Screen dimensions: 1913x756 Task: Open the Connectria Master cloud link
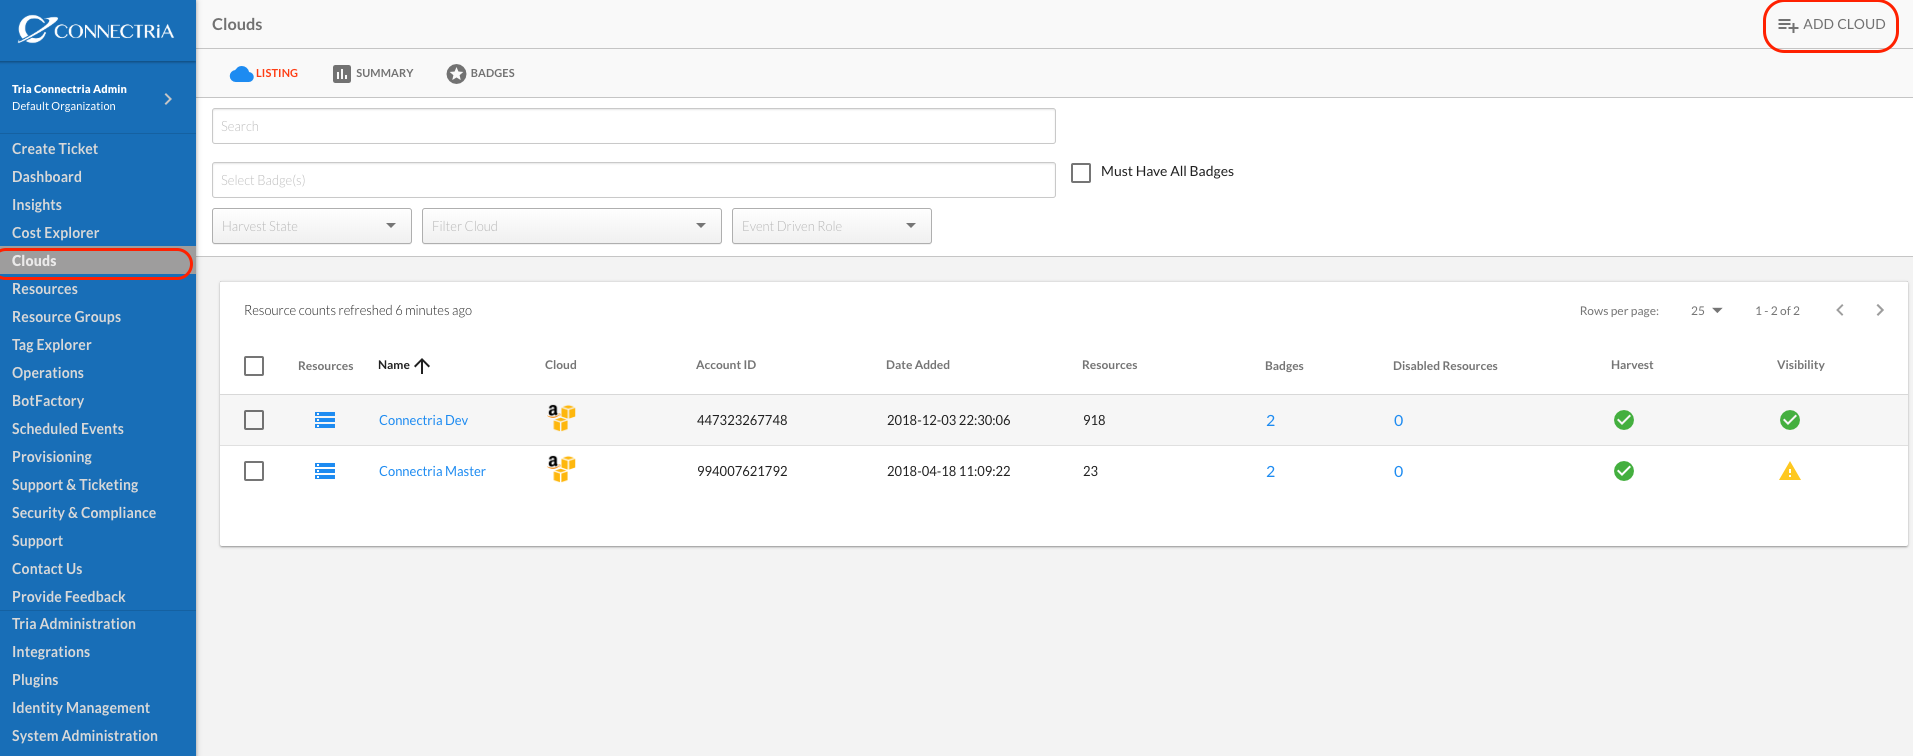click(x=432, y=471)
